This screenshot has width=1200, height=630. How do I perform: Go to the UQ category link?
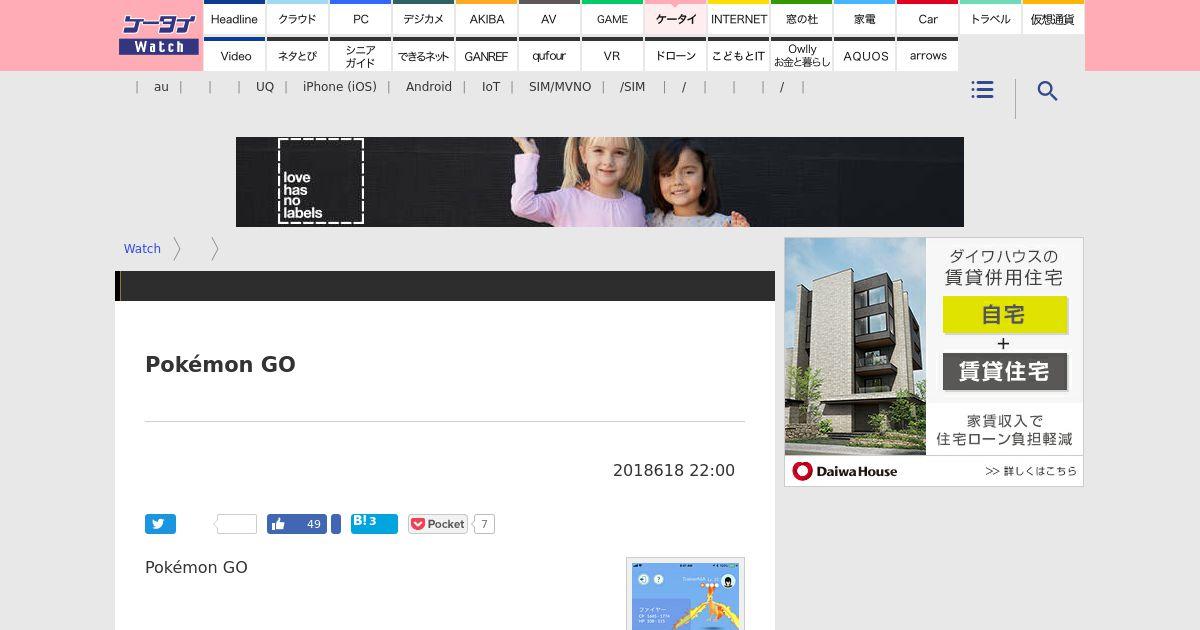click(x=265, y=87)
